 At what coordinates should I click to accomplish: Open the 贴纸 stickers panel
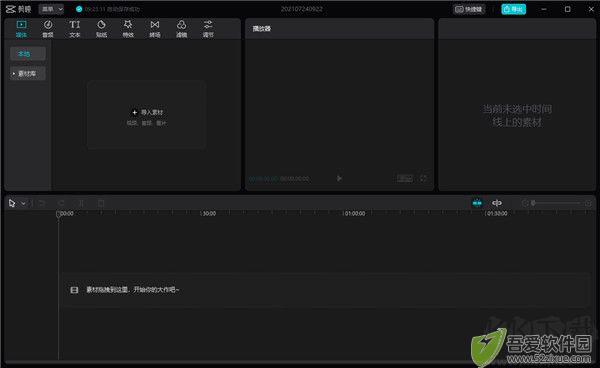[x=101, y=29]
